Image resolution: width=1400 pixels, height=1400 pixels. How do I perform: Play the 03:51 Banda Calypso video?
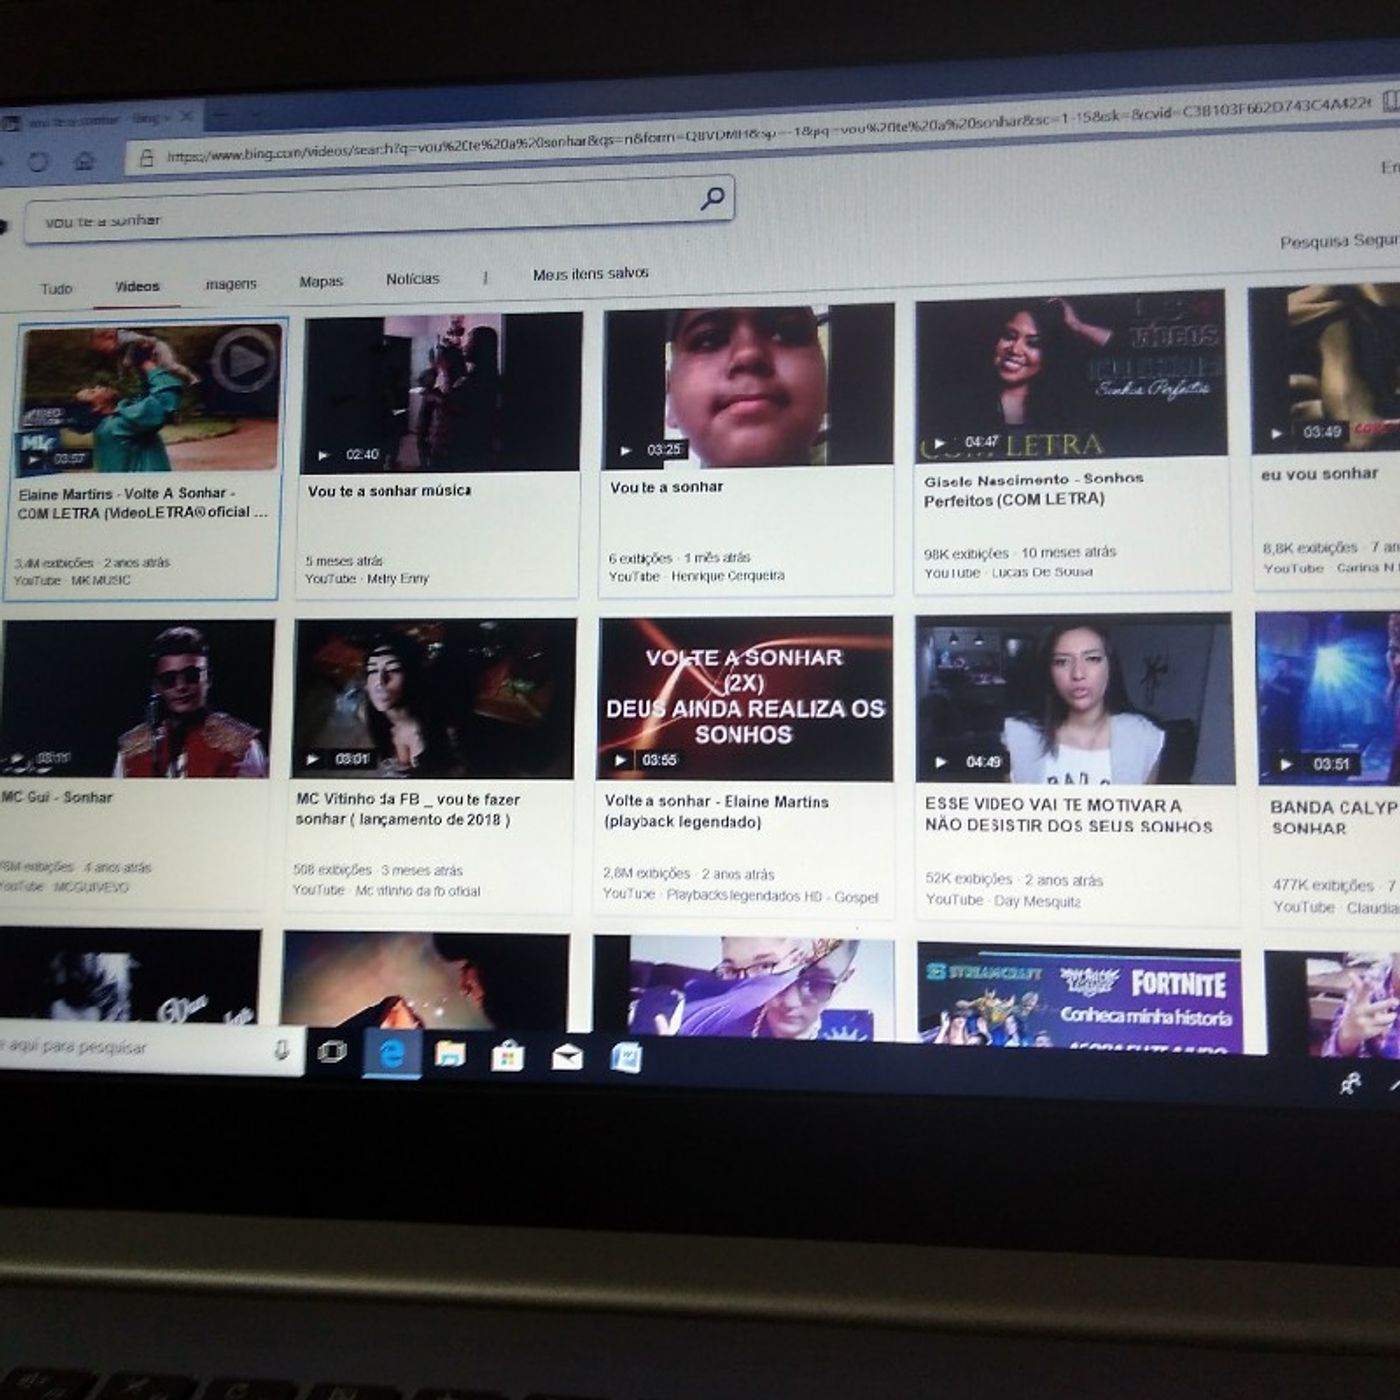(1328, 698)
